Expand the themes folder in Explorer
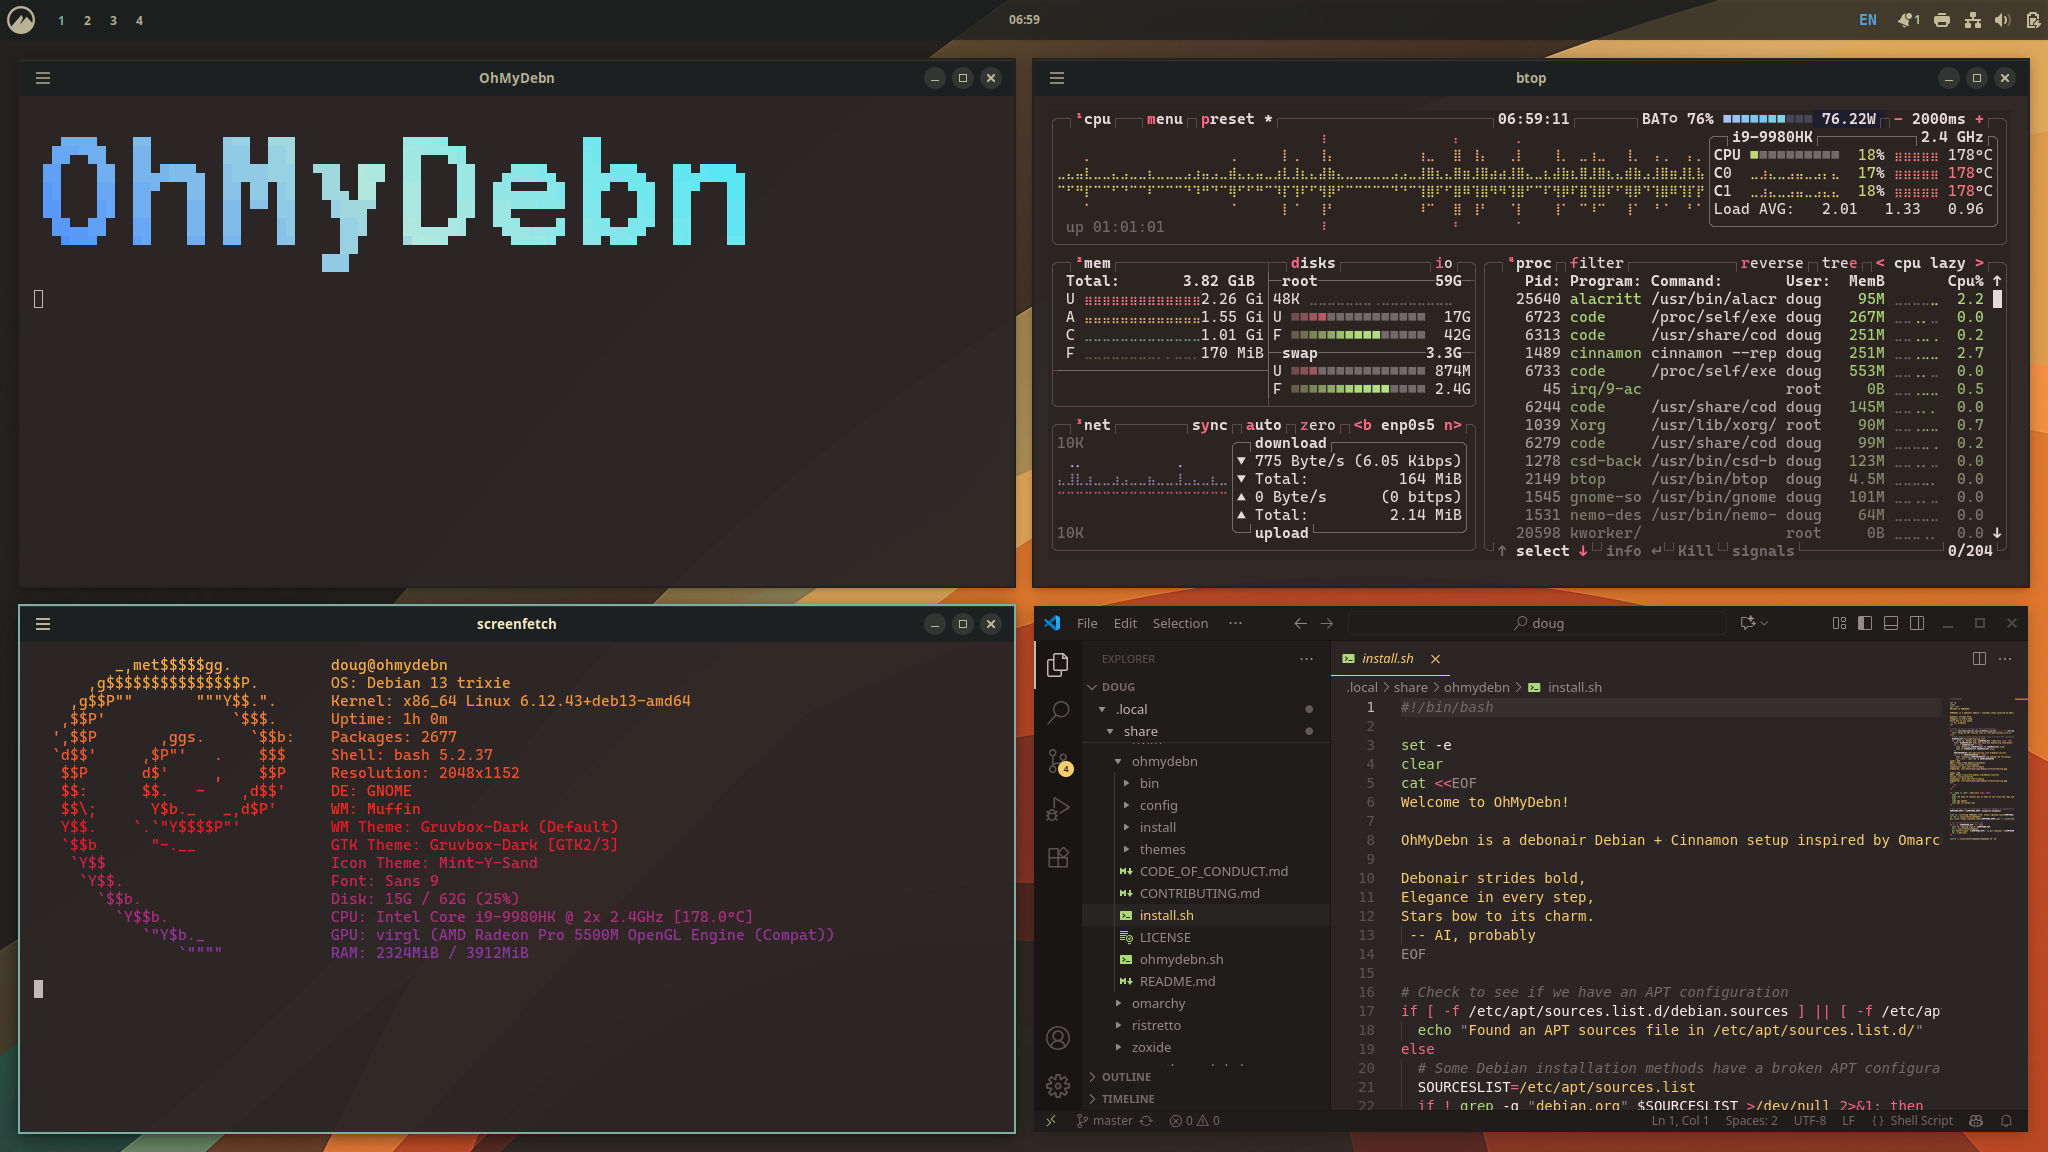This screenshot has width=2048, height=1152. pyautogui.click(x=1162, y=849)
